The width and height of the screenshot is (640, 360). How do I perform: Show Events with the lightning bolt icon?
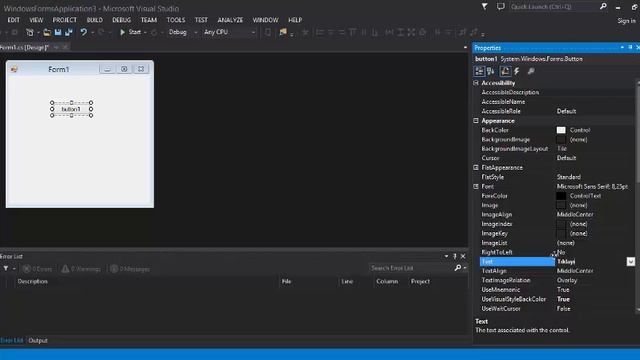[517, 71]
